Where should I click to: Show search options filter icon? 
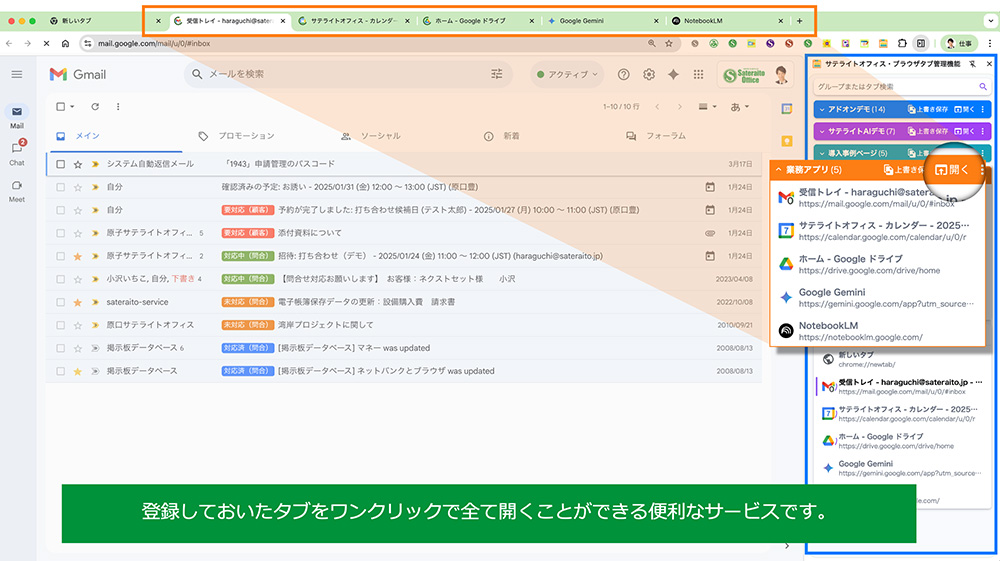point(497,75)
